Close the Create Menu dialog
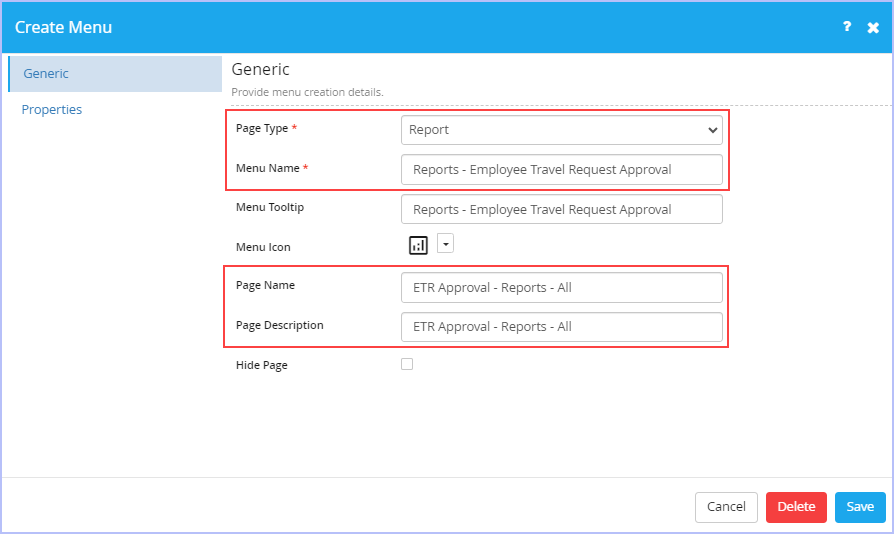Image resolution: width=894 pixels, height=534 pixels. tap(873, 27)
